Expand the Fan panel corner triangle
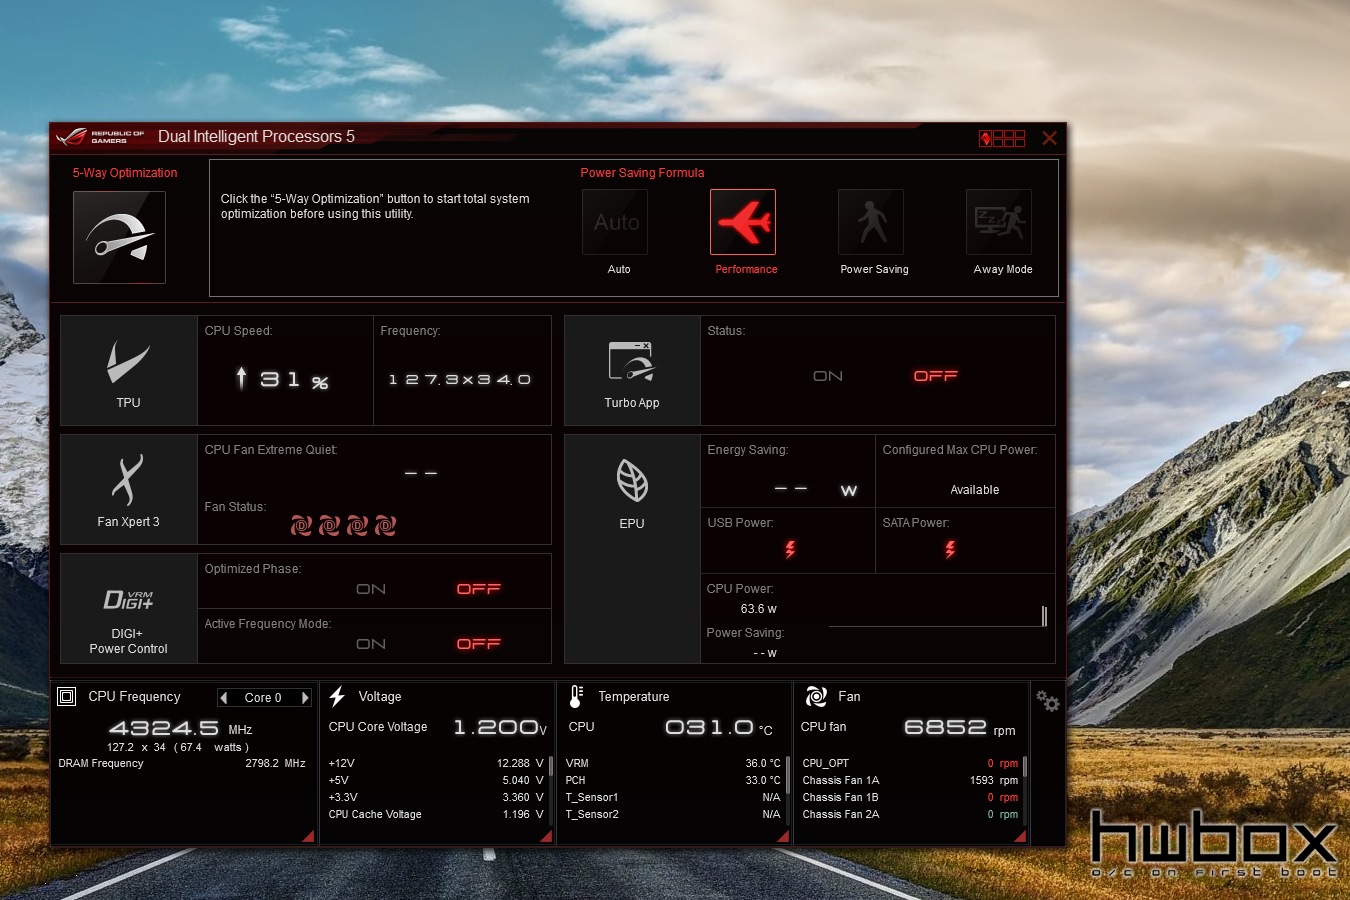The width and height of the screenshot is (1350, 900). point(1019,836)
